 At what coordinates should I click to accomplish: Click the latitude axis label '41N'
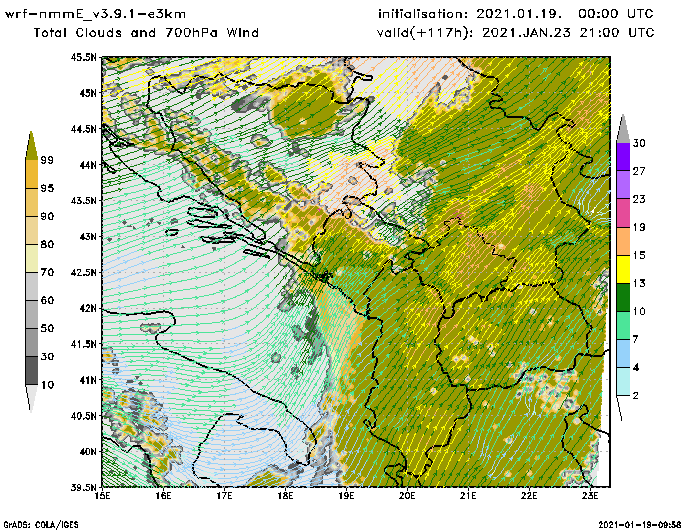[88, 380]
